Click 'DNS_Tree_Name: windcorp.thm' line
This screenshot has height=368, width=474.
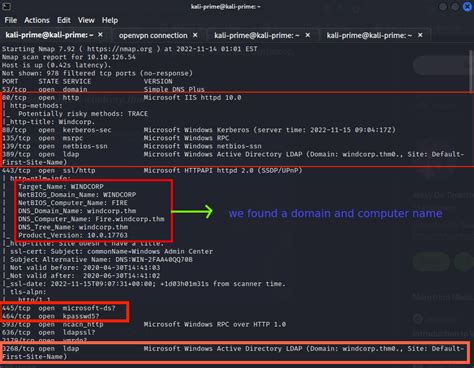coord(73,227)
